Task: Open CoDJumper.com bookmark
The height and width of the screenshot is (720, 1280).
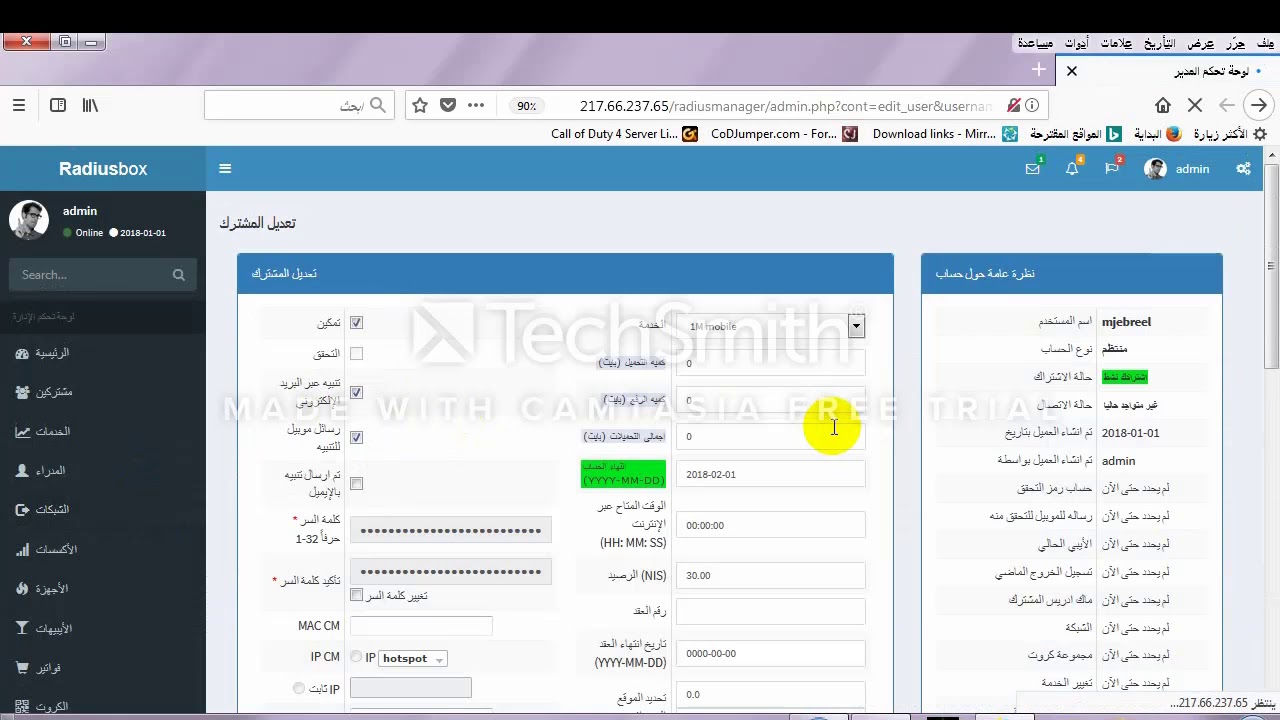Action: (784, 134)
